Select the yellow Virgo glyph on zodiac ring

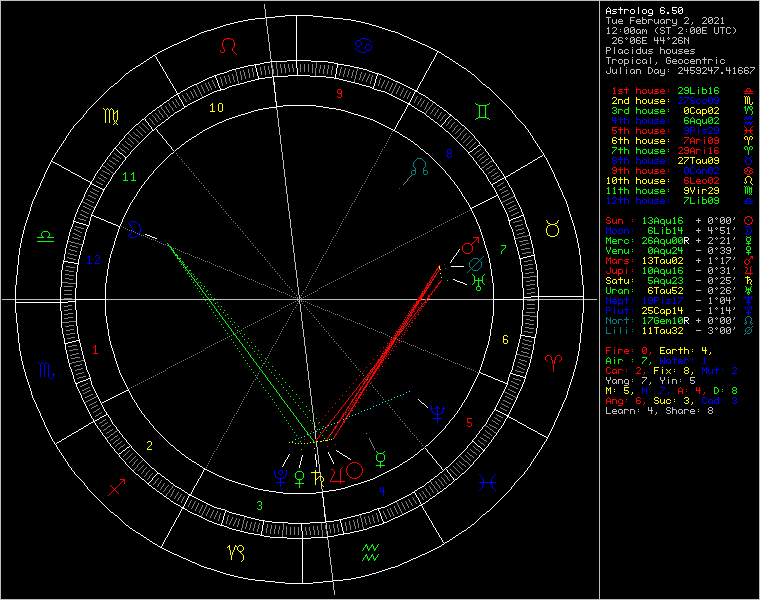click(x=111, y=116)
